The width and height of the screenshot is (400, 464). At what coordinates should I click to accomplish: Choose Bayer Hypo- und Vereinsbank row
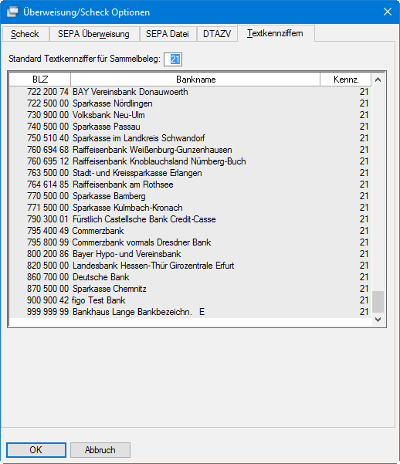tap(190, 254)
